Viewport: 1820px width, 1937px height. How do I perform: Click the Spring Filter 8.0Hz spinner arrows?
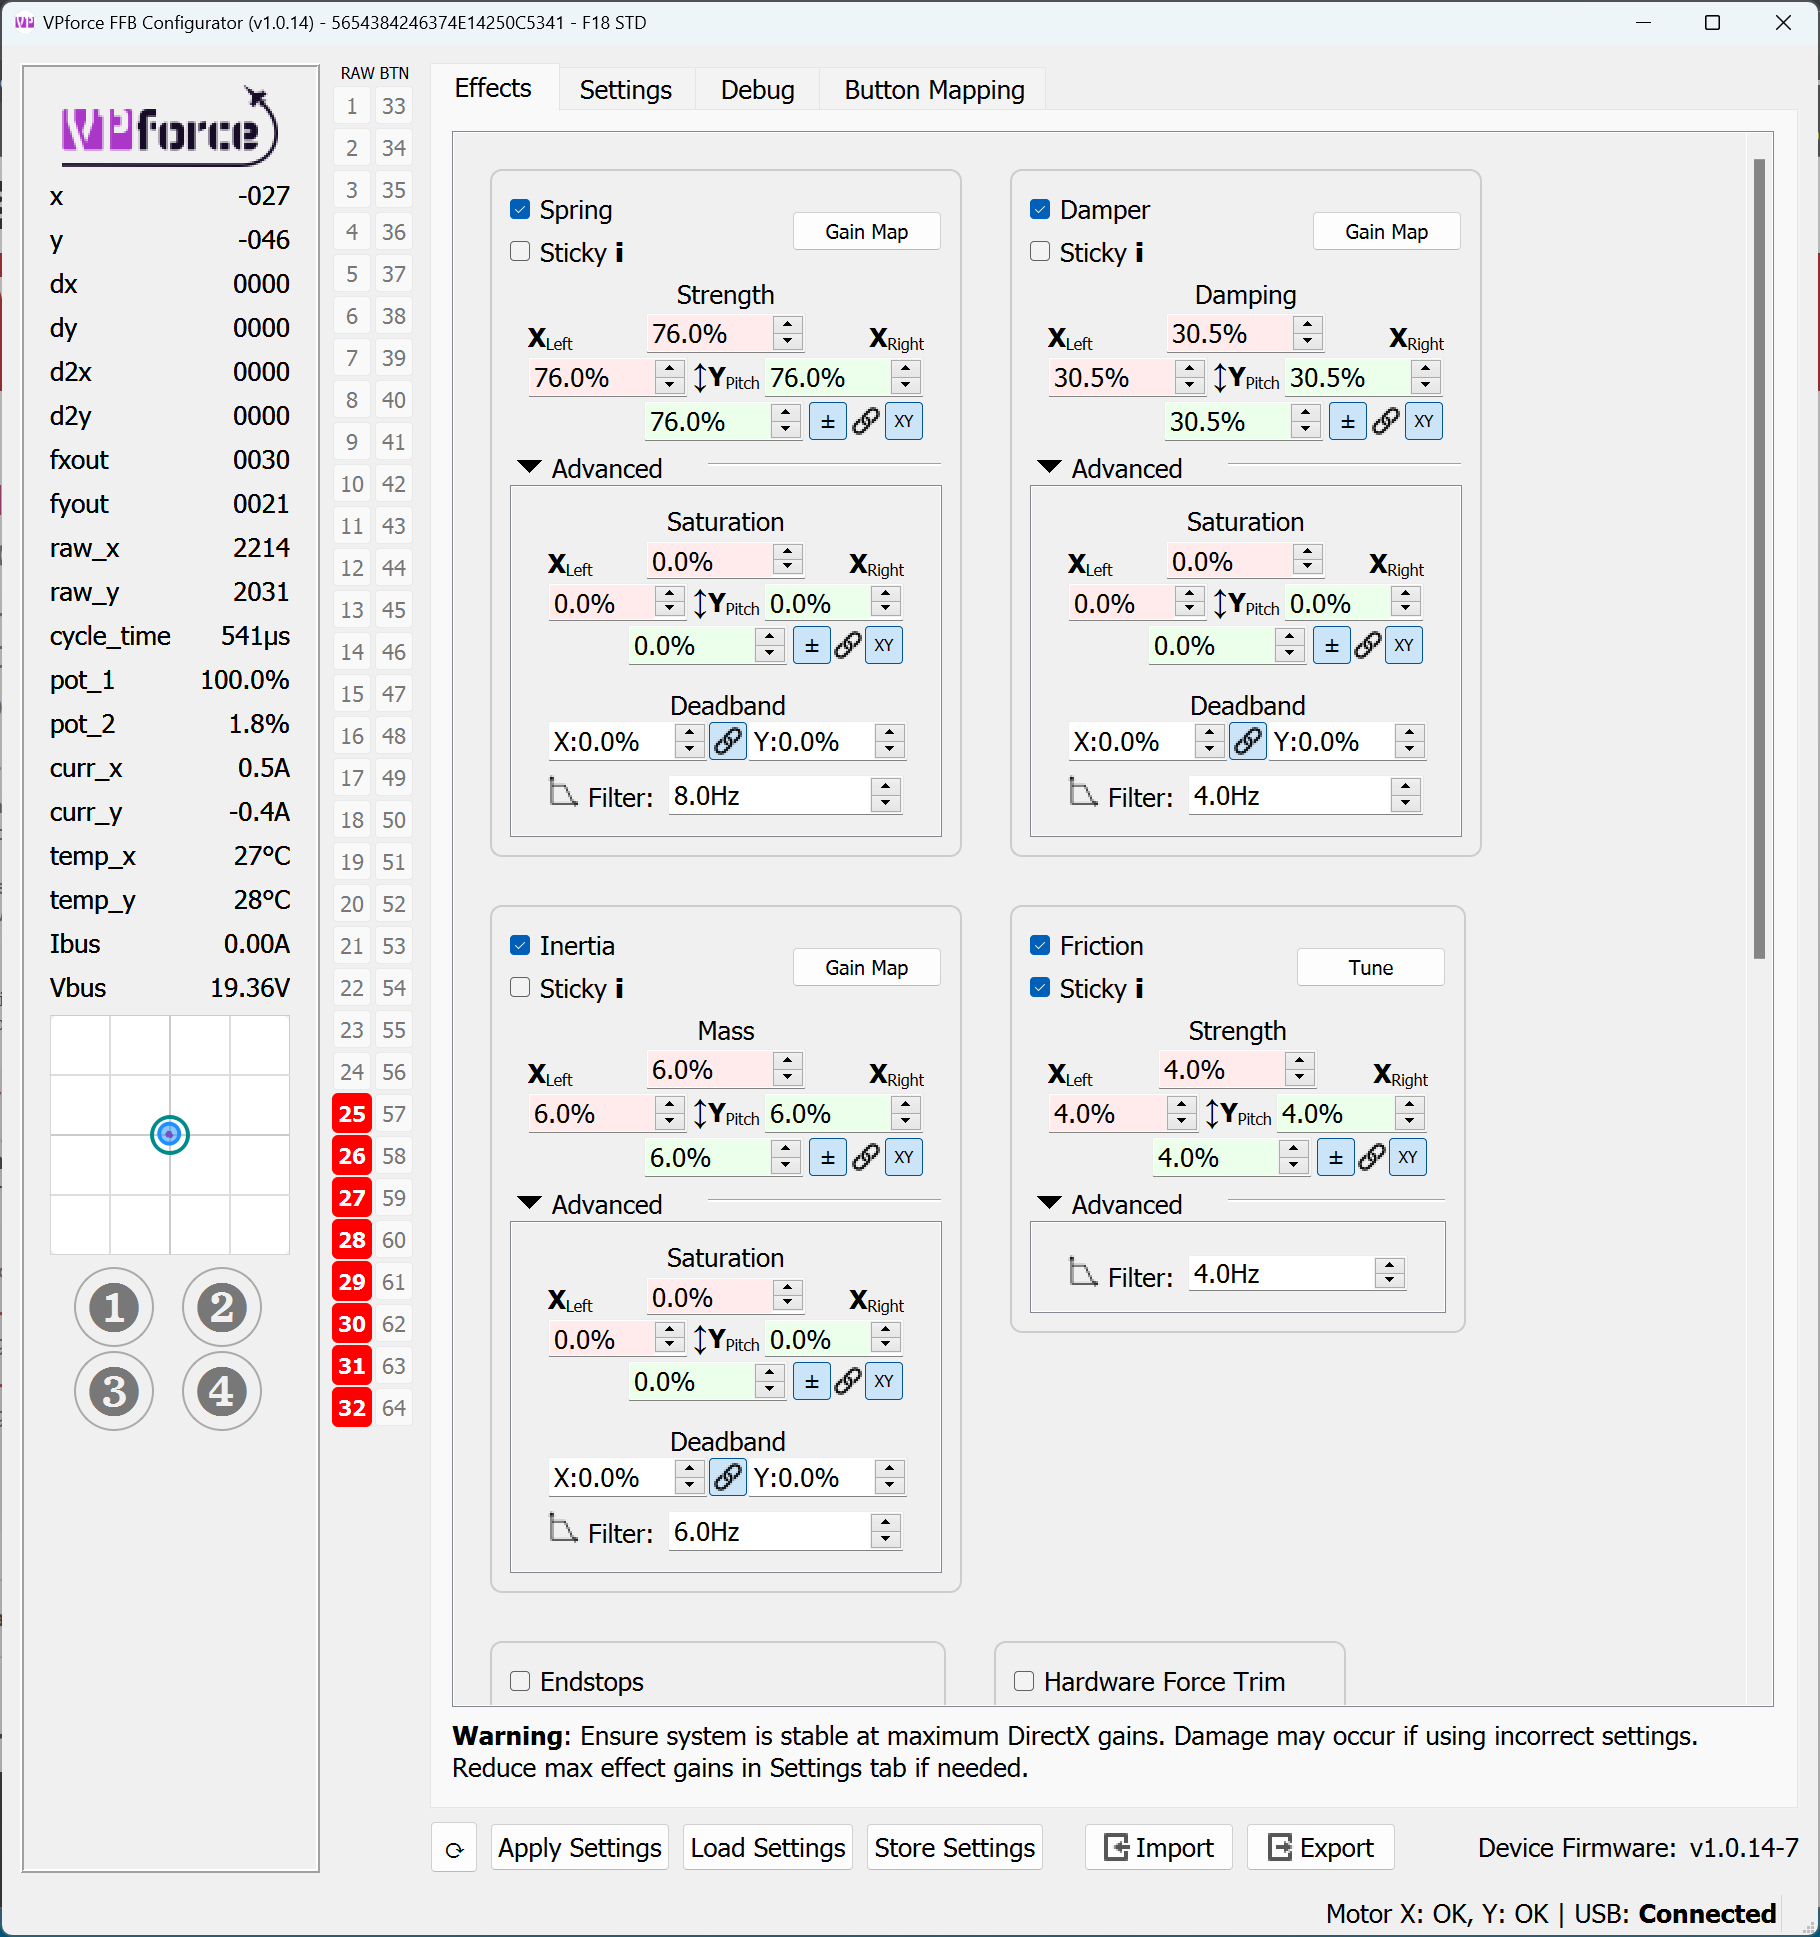[x=886, y=796]
